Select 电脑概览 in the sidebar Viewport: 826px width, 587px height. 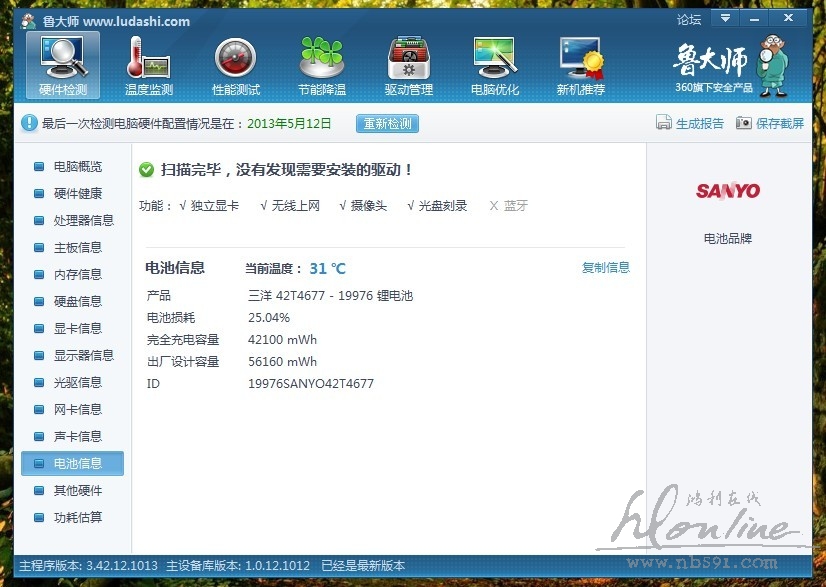[x=77, y=167]
